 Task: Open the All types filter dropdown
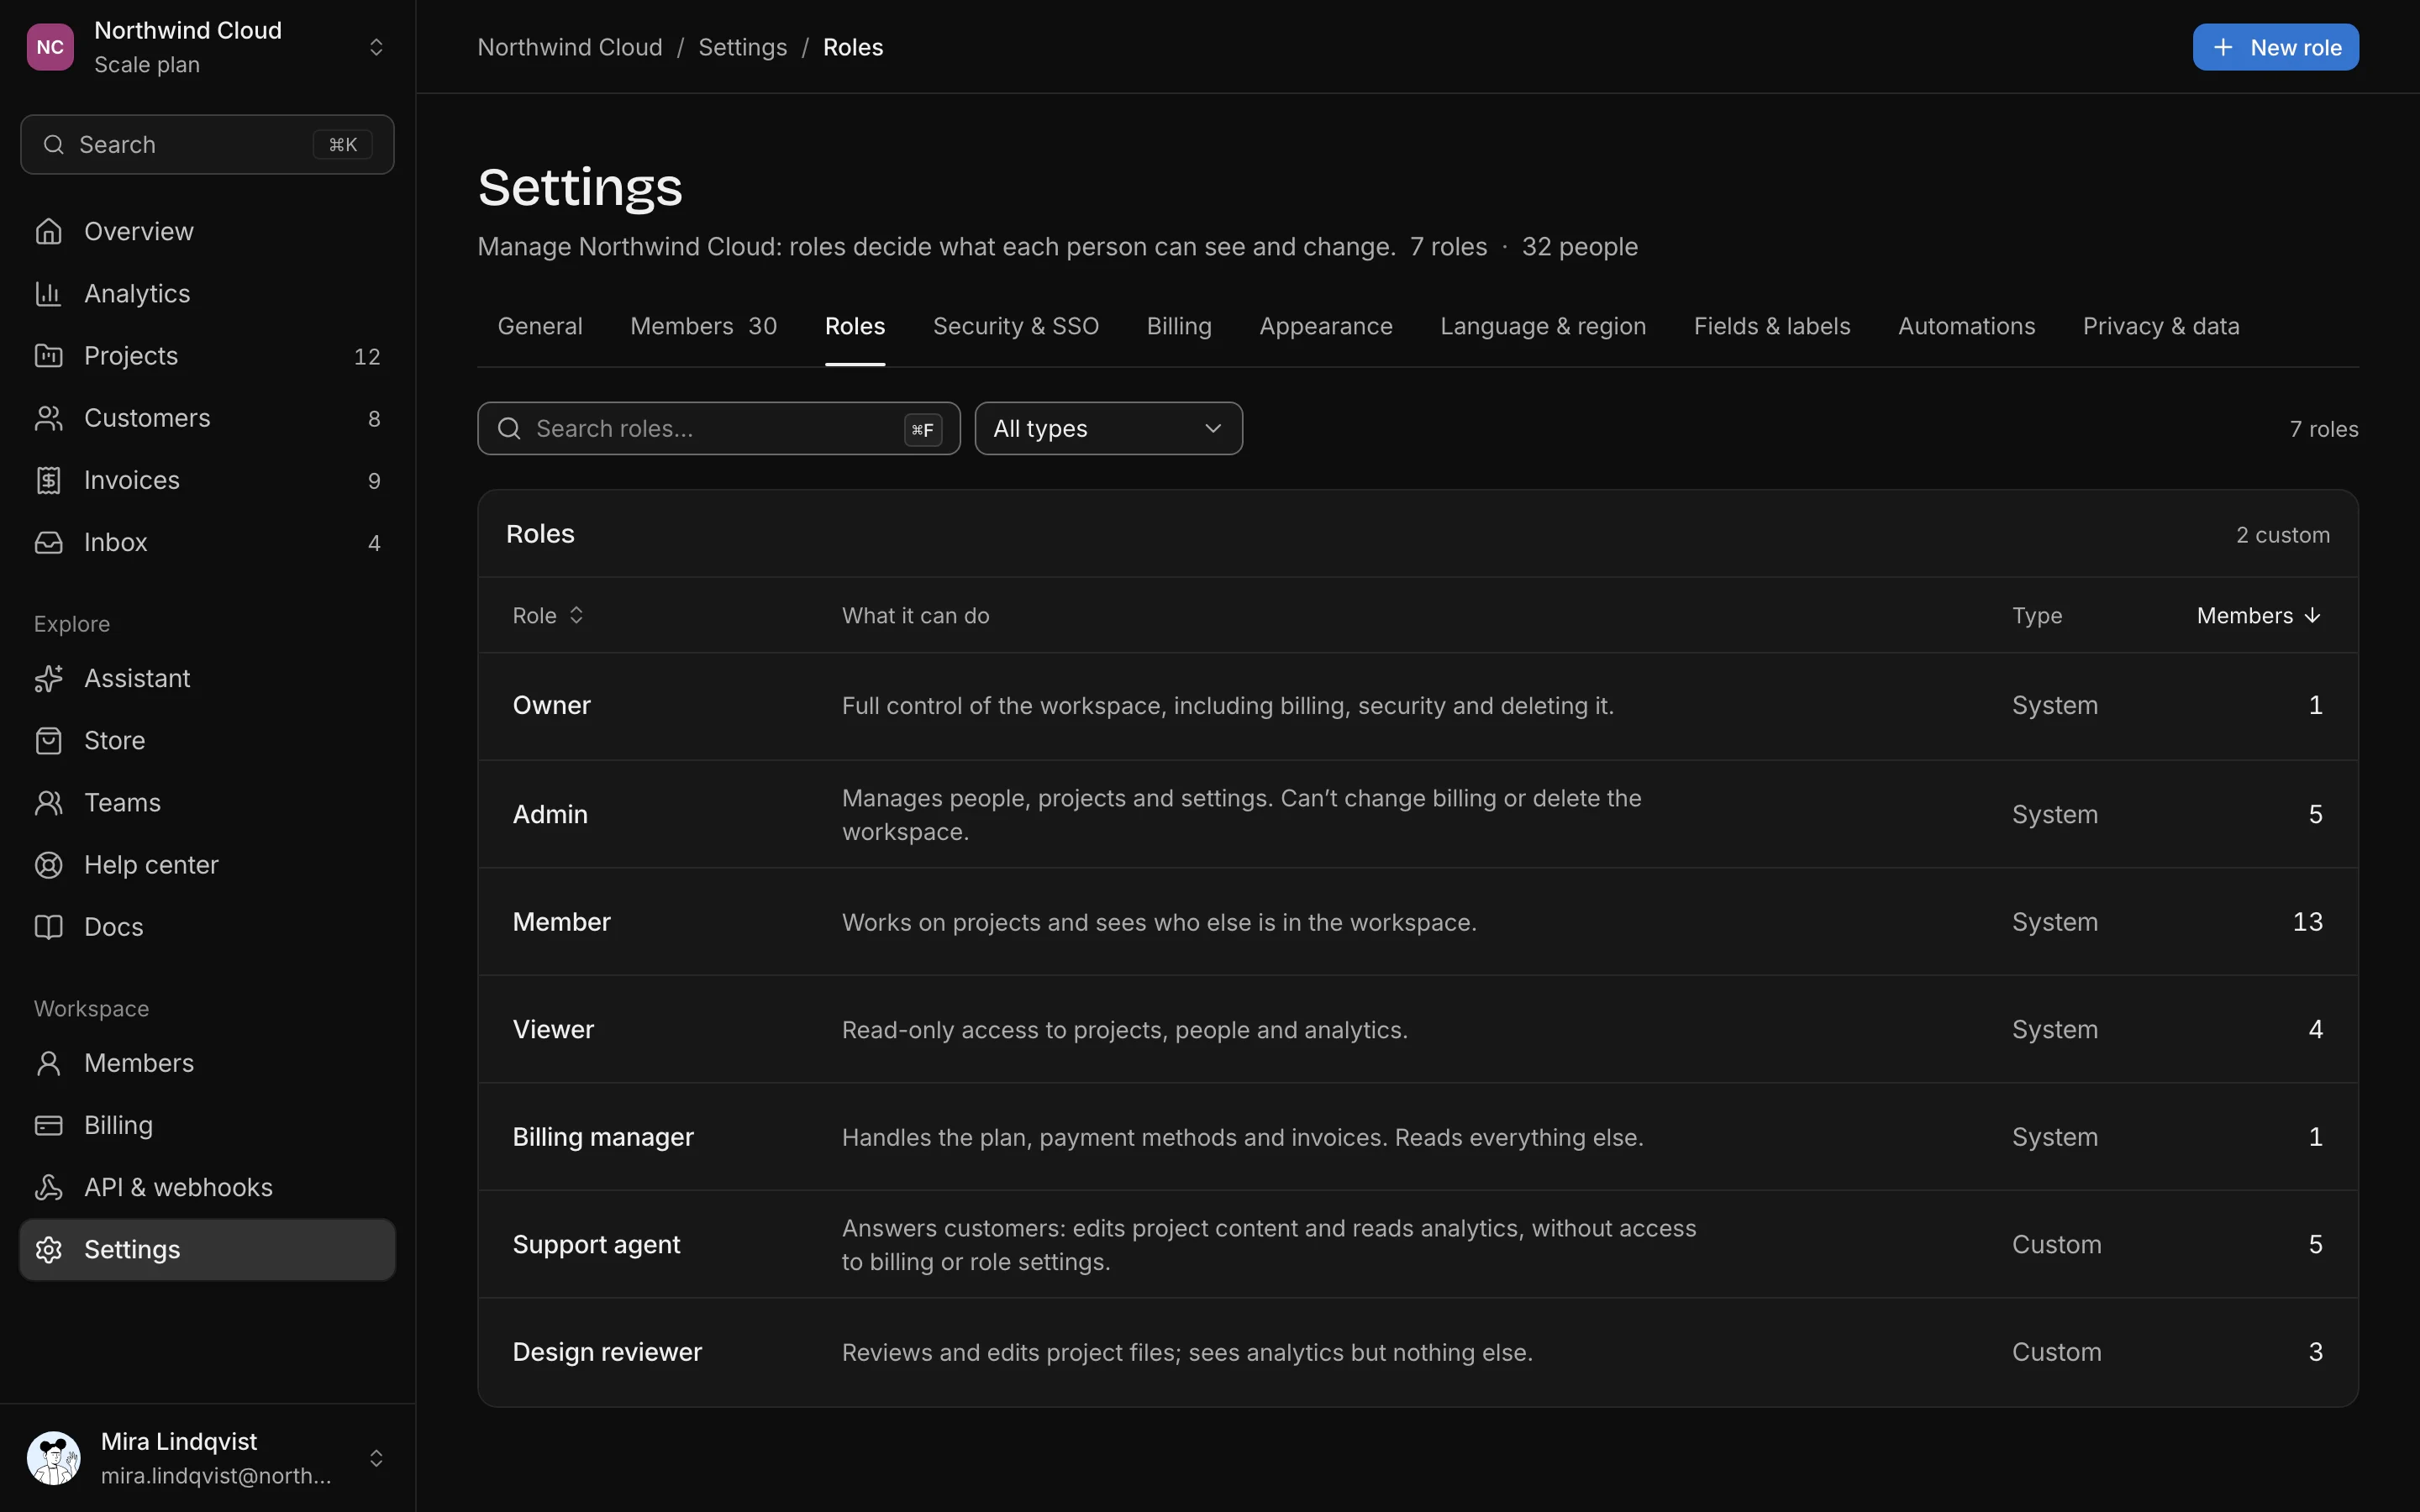tap(1108, 428)
